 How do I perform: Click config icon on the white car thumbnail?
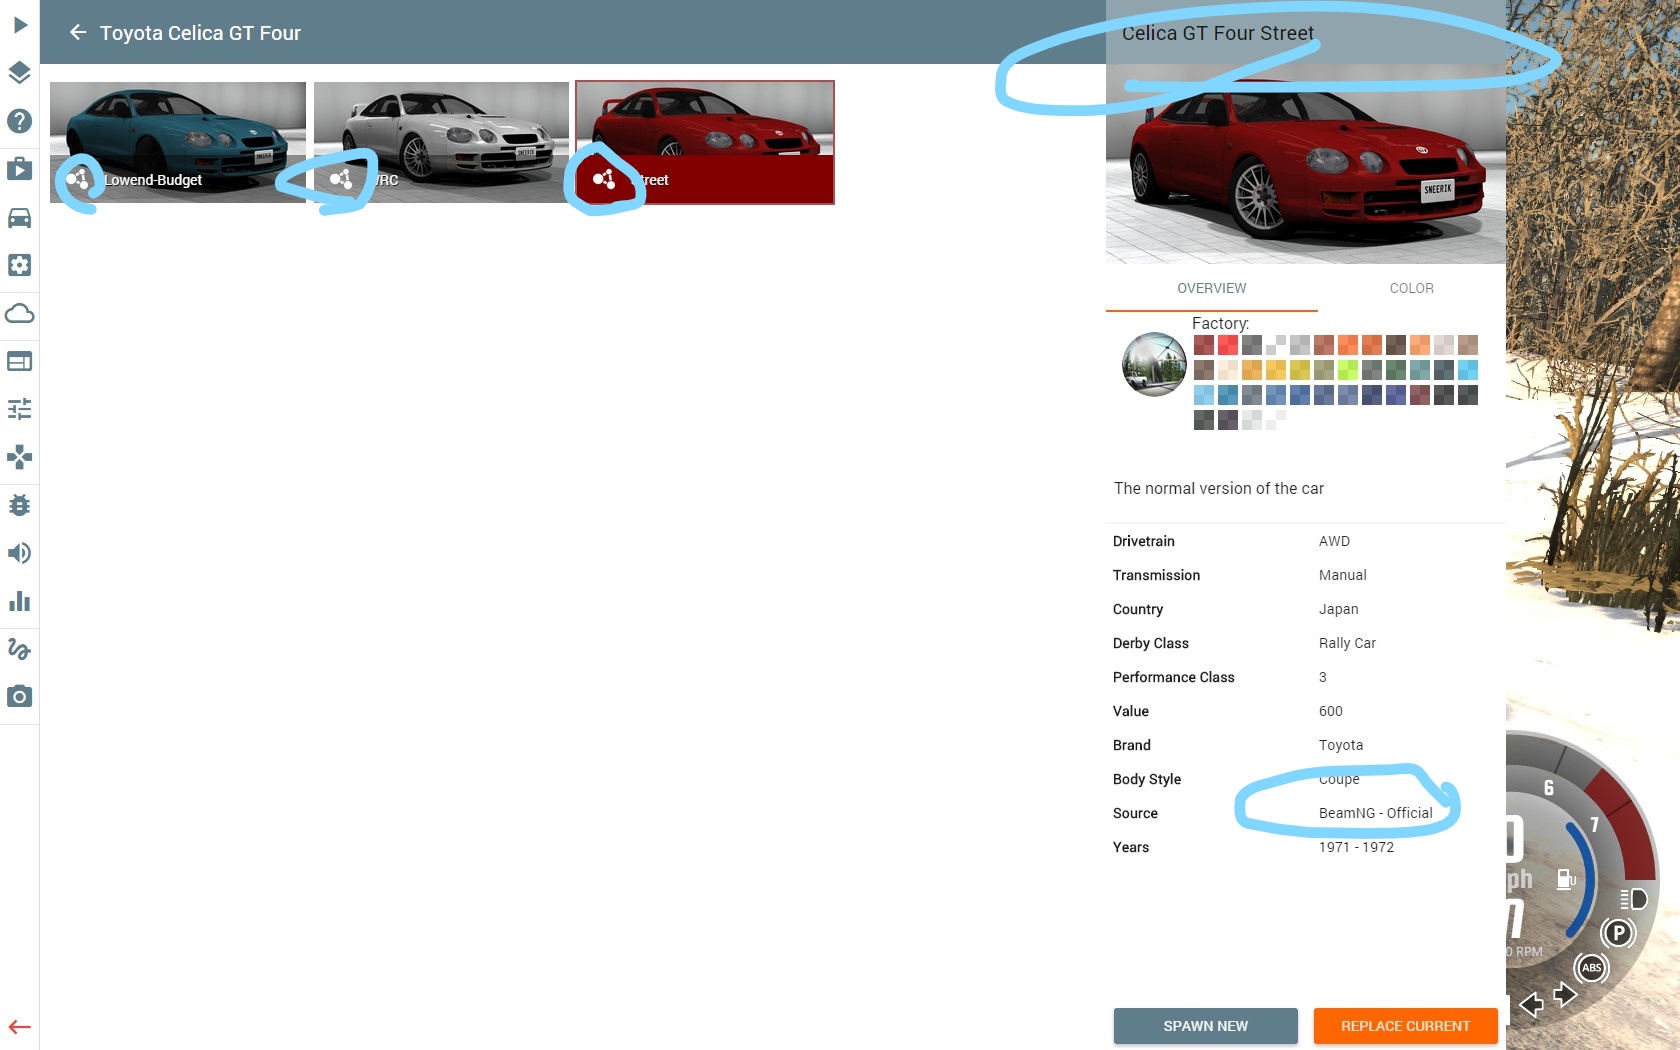(341, 179)
